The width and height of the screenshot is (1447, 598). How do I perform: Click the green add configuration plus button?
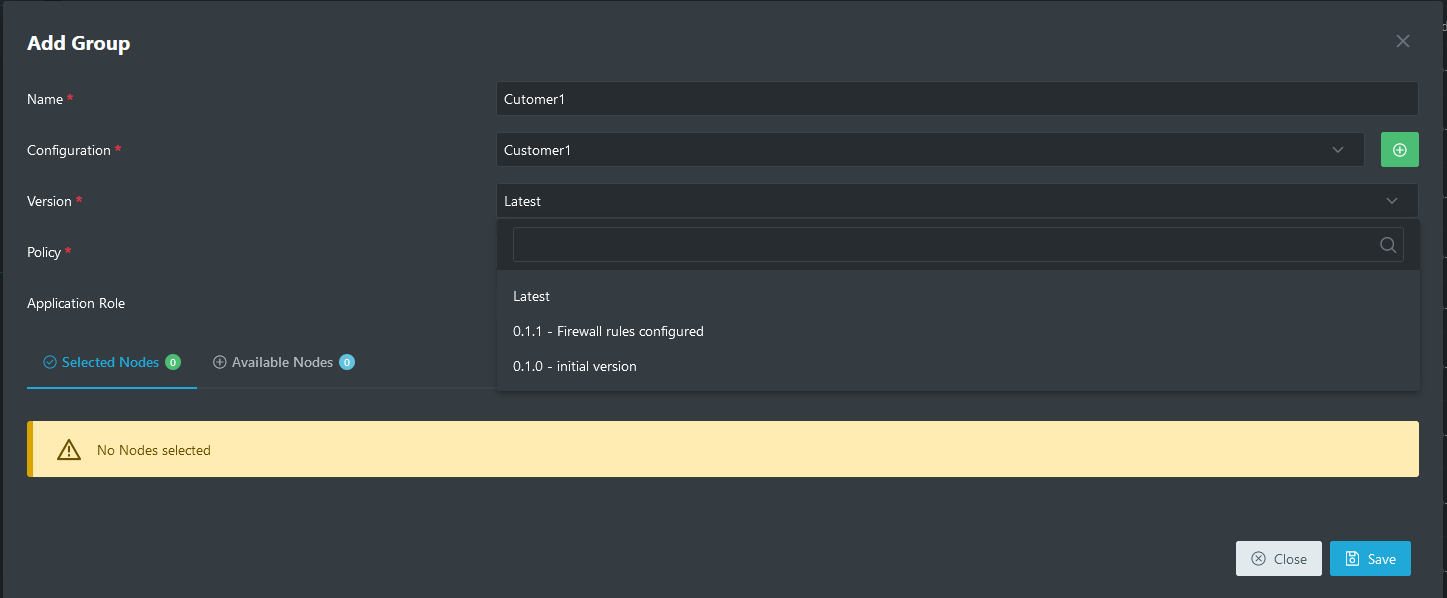(1399, 150)
